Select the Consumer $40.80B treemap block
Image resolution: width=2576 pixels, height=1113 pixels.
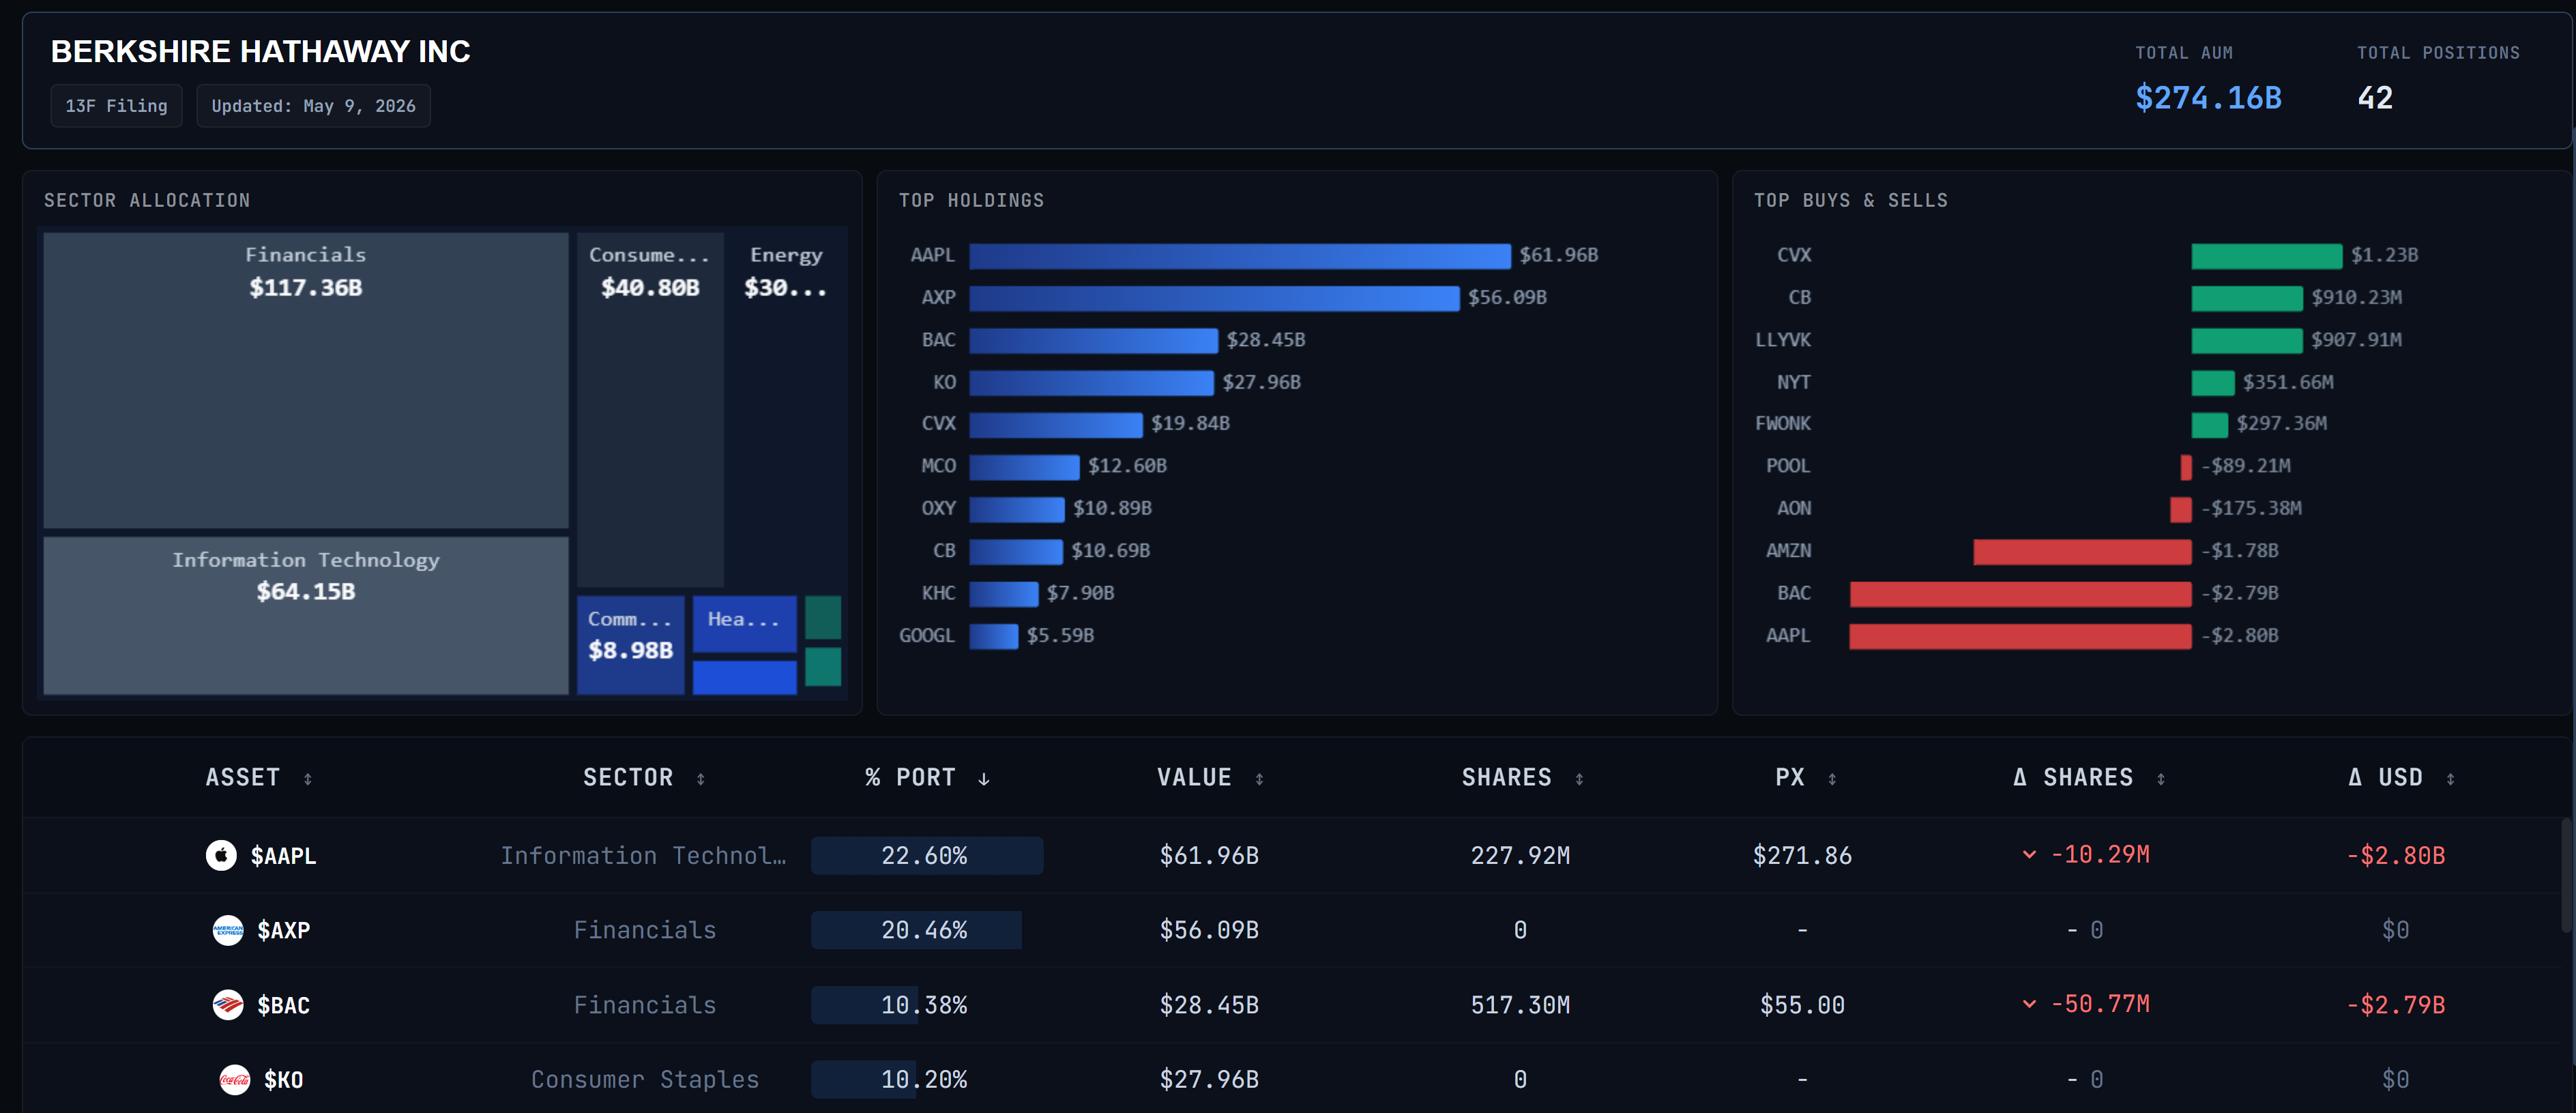point(650,410)
